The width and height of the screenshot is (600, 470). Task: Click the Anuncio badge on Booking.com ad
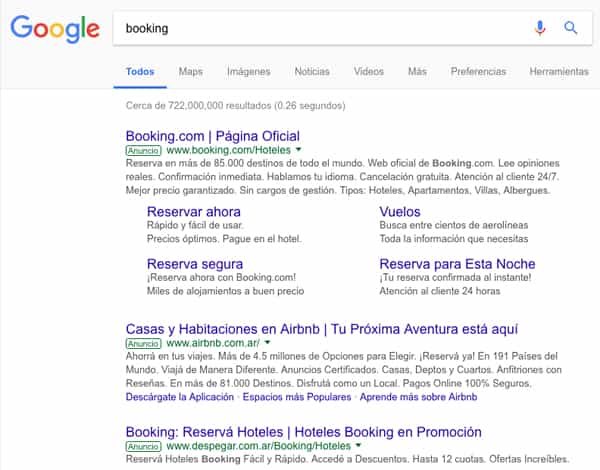tap(143, 150)
